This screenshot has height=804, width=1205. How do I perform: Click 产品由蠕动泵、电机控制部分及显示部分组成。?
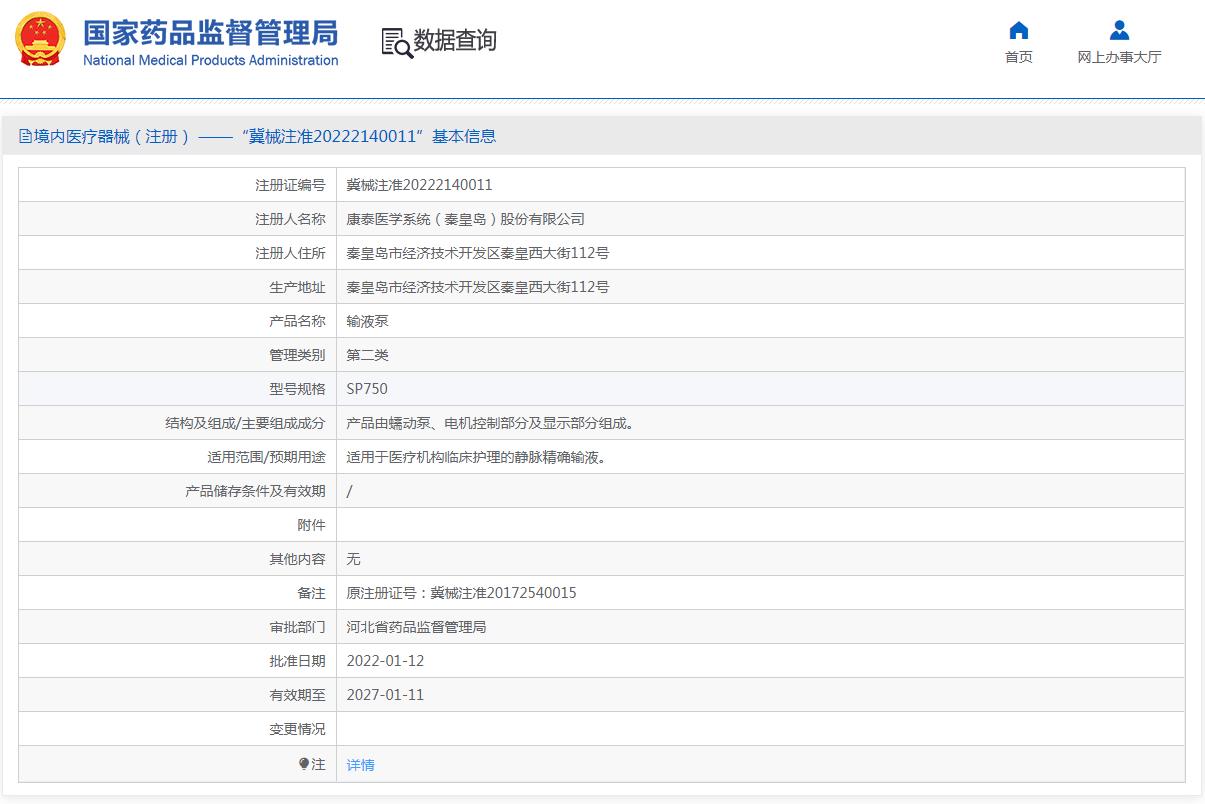pyautogui.click(x=493, y=423)
